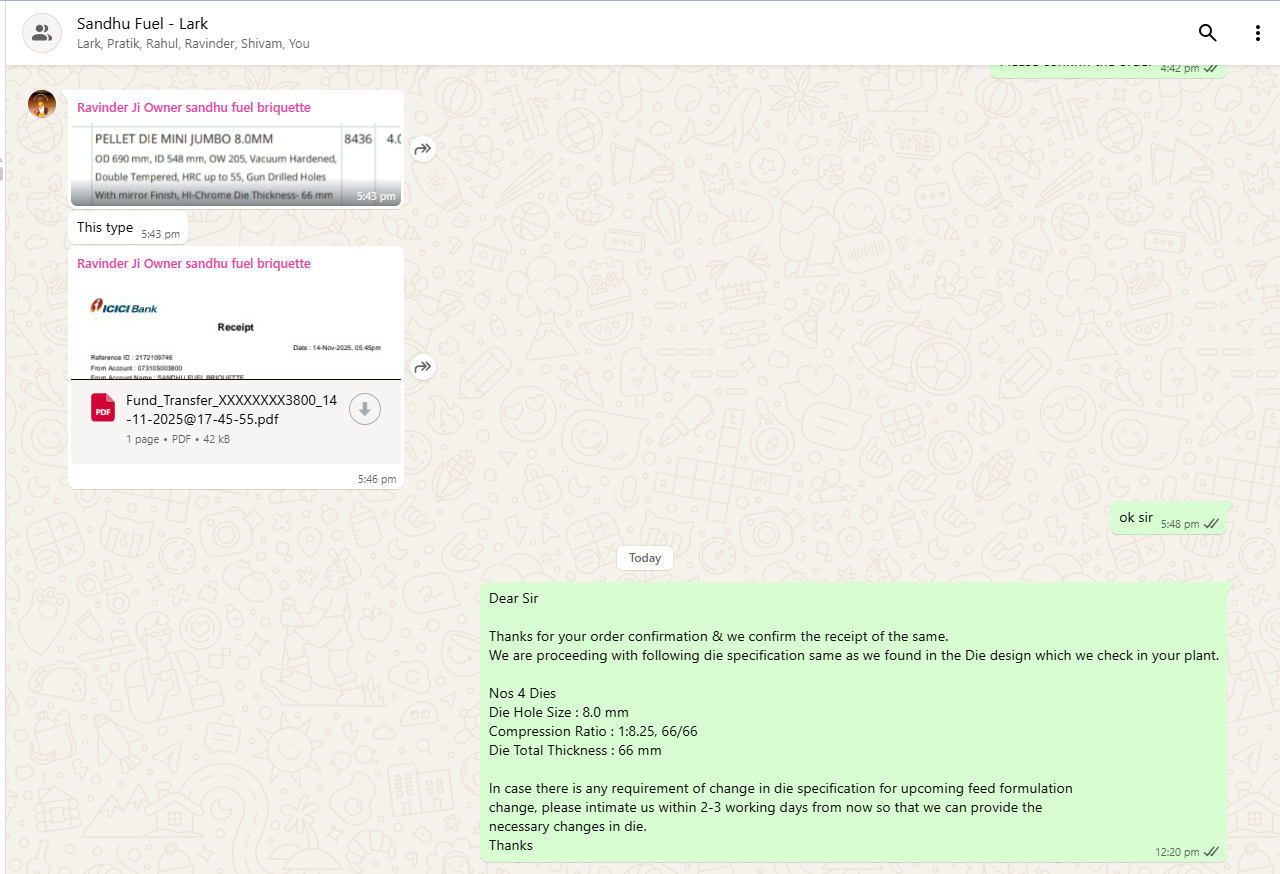Click read receipt ticks on 12:20 pm message
The image size is (1280, 874).
click(1211, 852)
